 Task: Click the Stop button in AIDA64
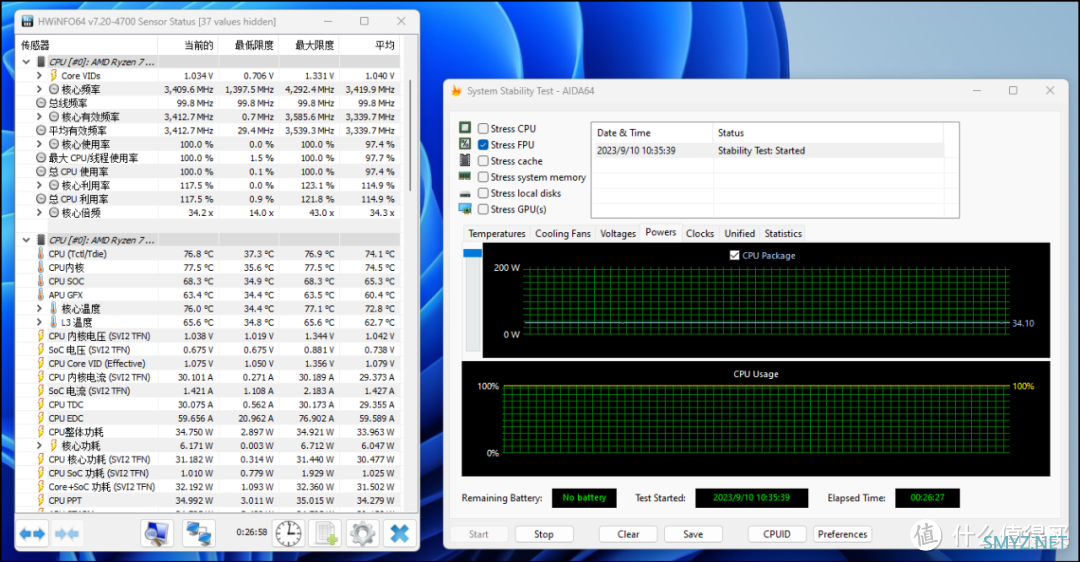(543, 534)
